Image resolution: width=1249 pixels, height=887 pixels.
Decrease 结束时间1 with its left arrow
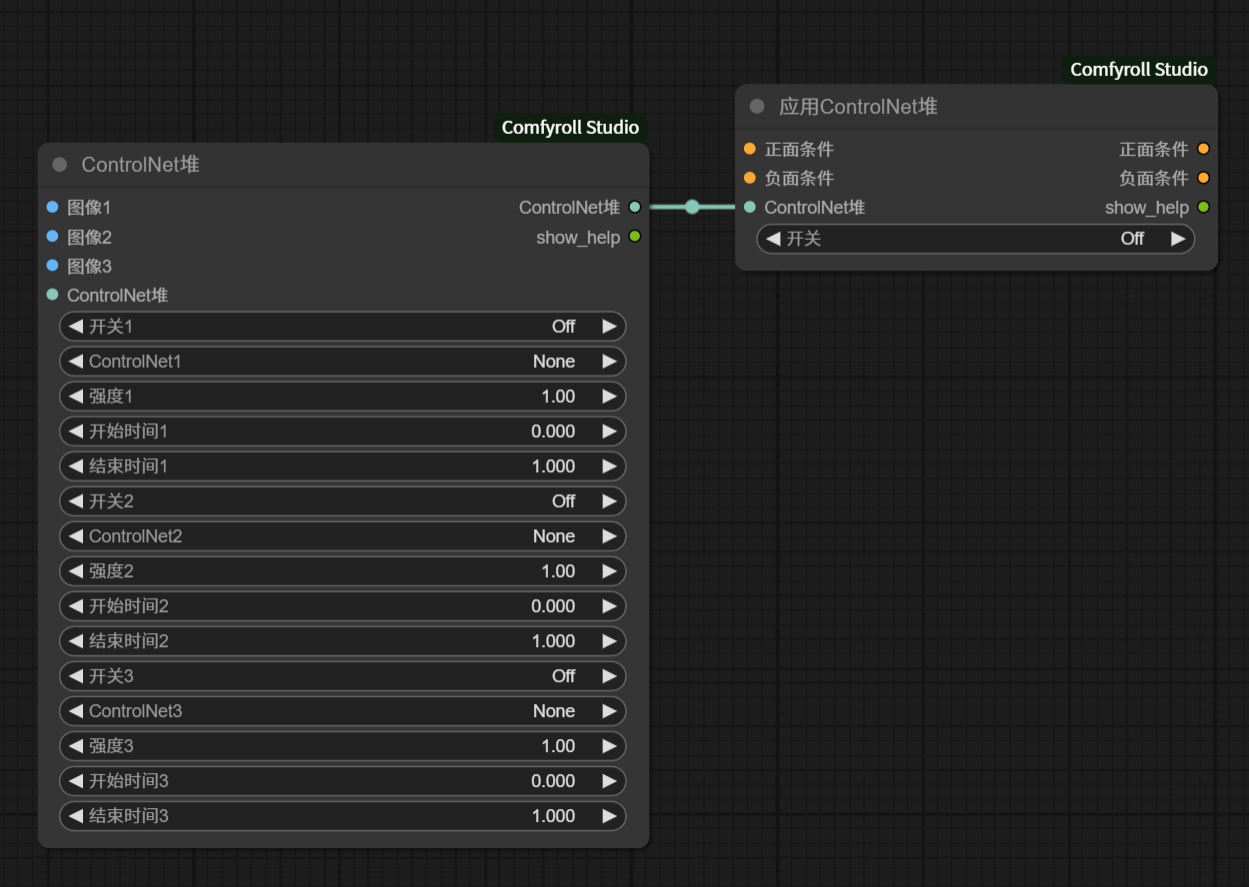tap(76, 466)
